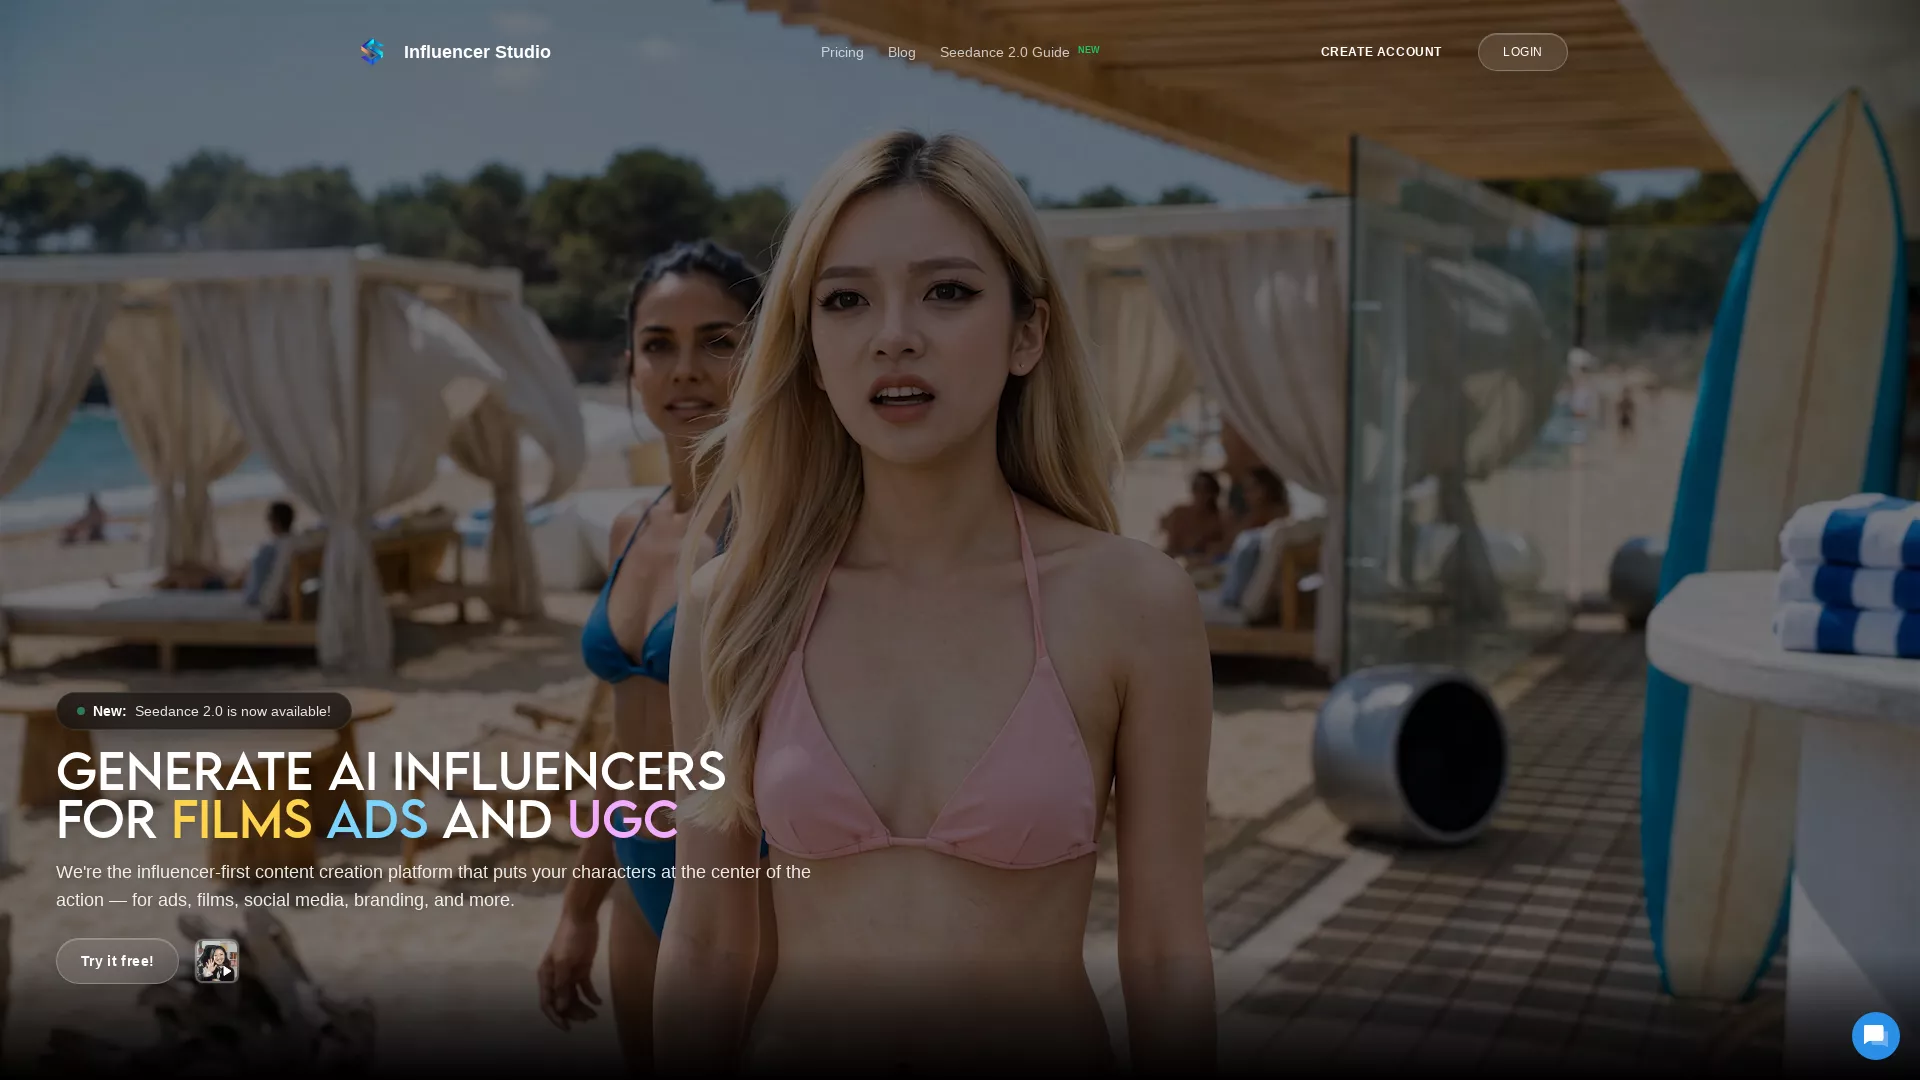Open the chat support bubble
Screen dimensions: 1920x1080
(1875, 1036)
